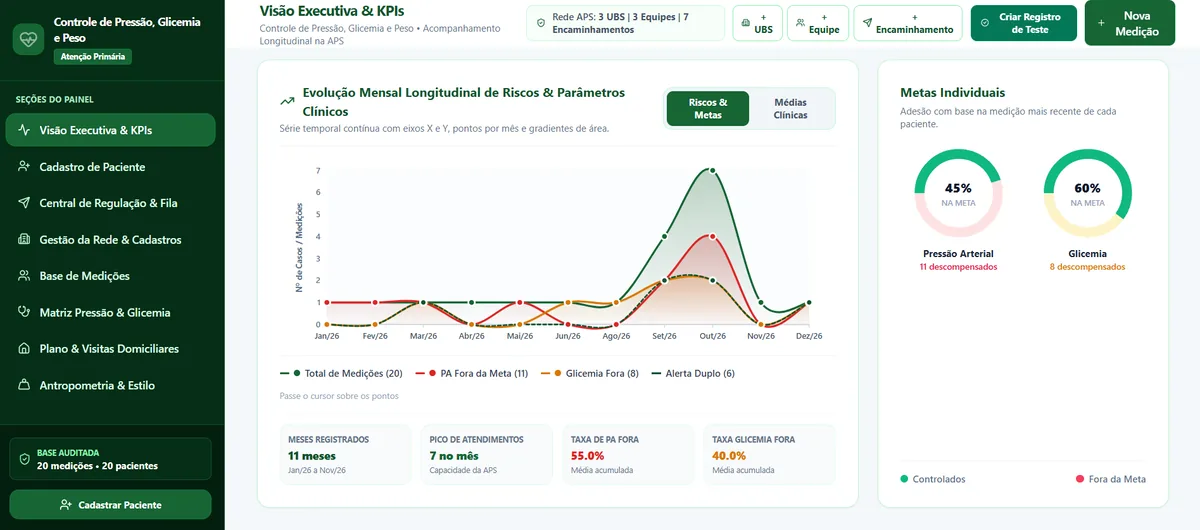Screen dimensions: 1200x530
Task: Click the shield icon in Rede APS badge
Action: 542,23
